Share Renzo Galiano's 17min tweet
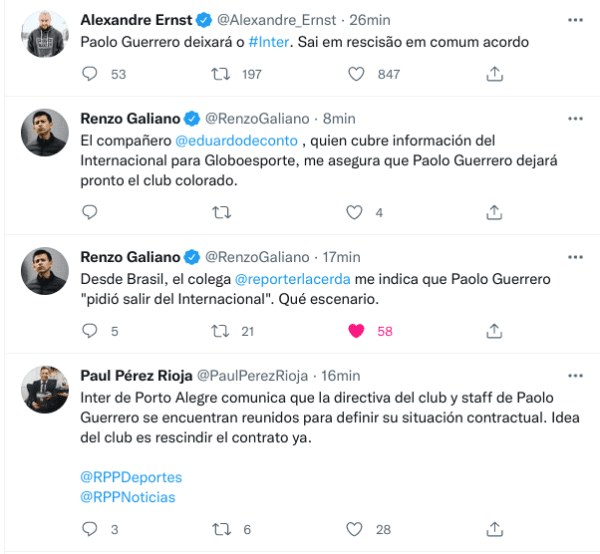 [494, 331]
